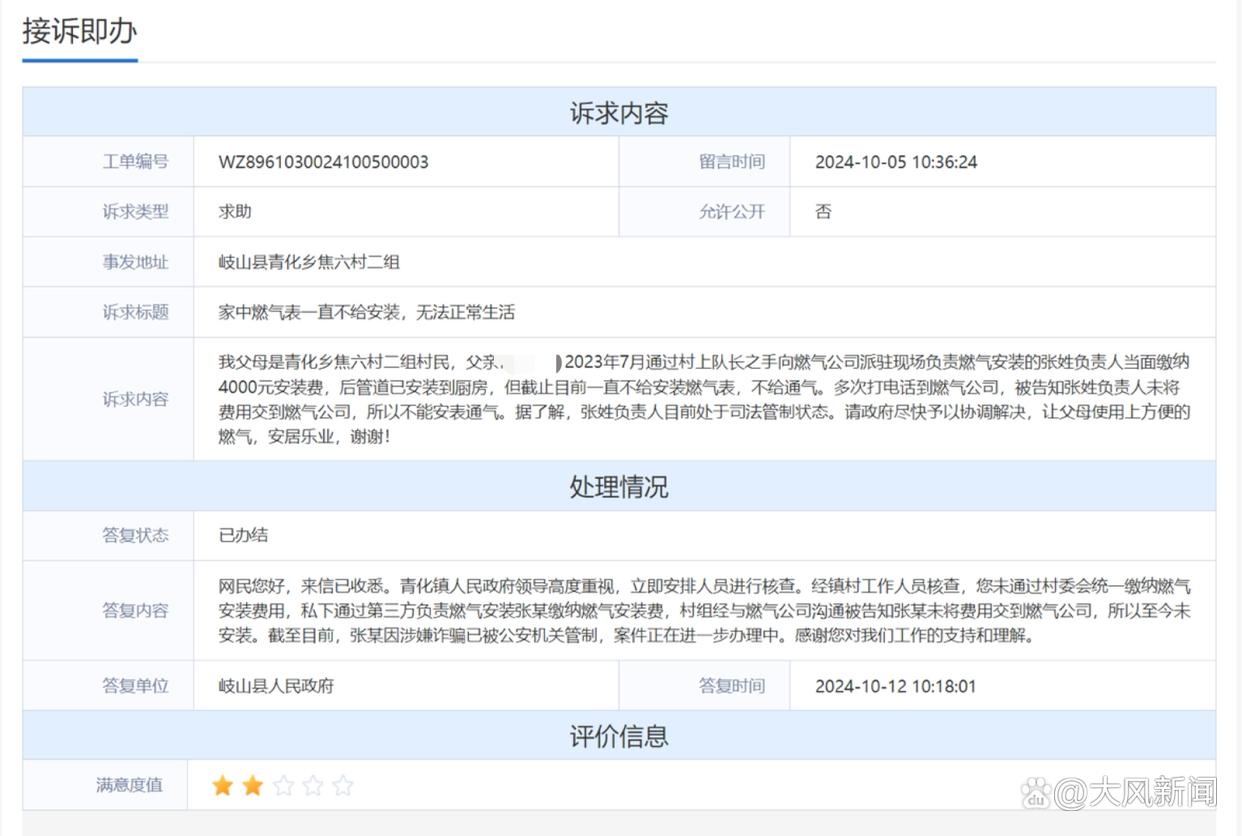
Task: Click the @大风新闻 watermark text
Action: [x=1136, y=792]
